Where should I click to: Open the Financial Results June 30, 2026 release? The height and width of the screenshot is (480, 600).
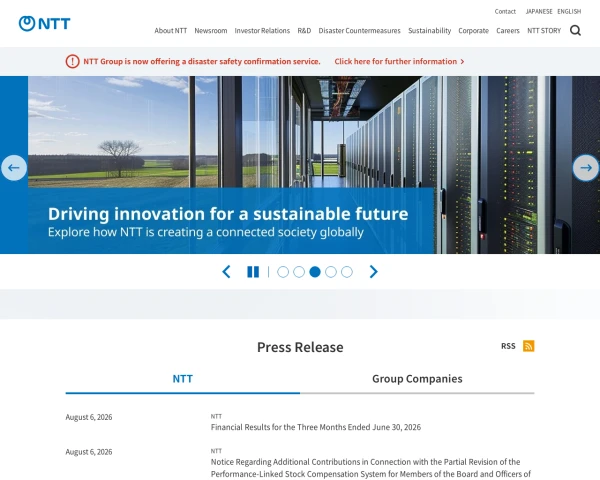click(316, 427)
